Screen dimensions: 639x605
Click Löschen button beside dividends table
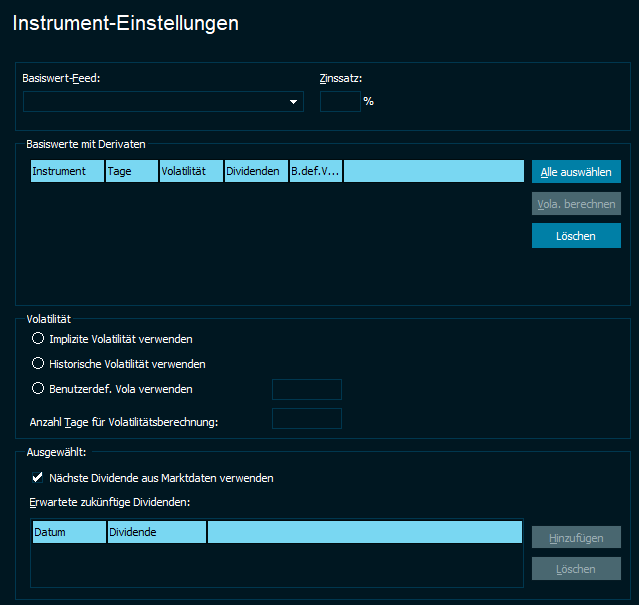(x=576, y=569)
